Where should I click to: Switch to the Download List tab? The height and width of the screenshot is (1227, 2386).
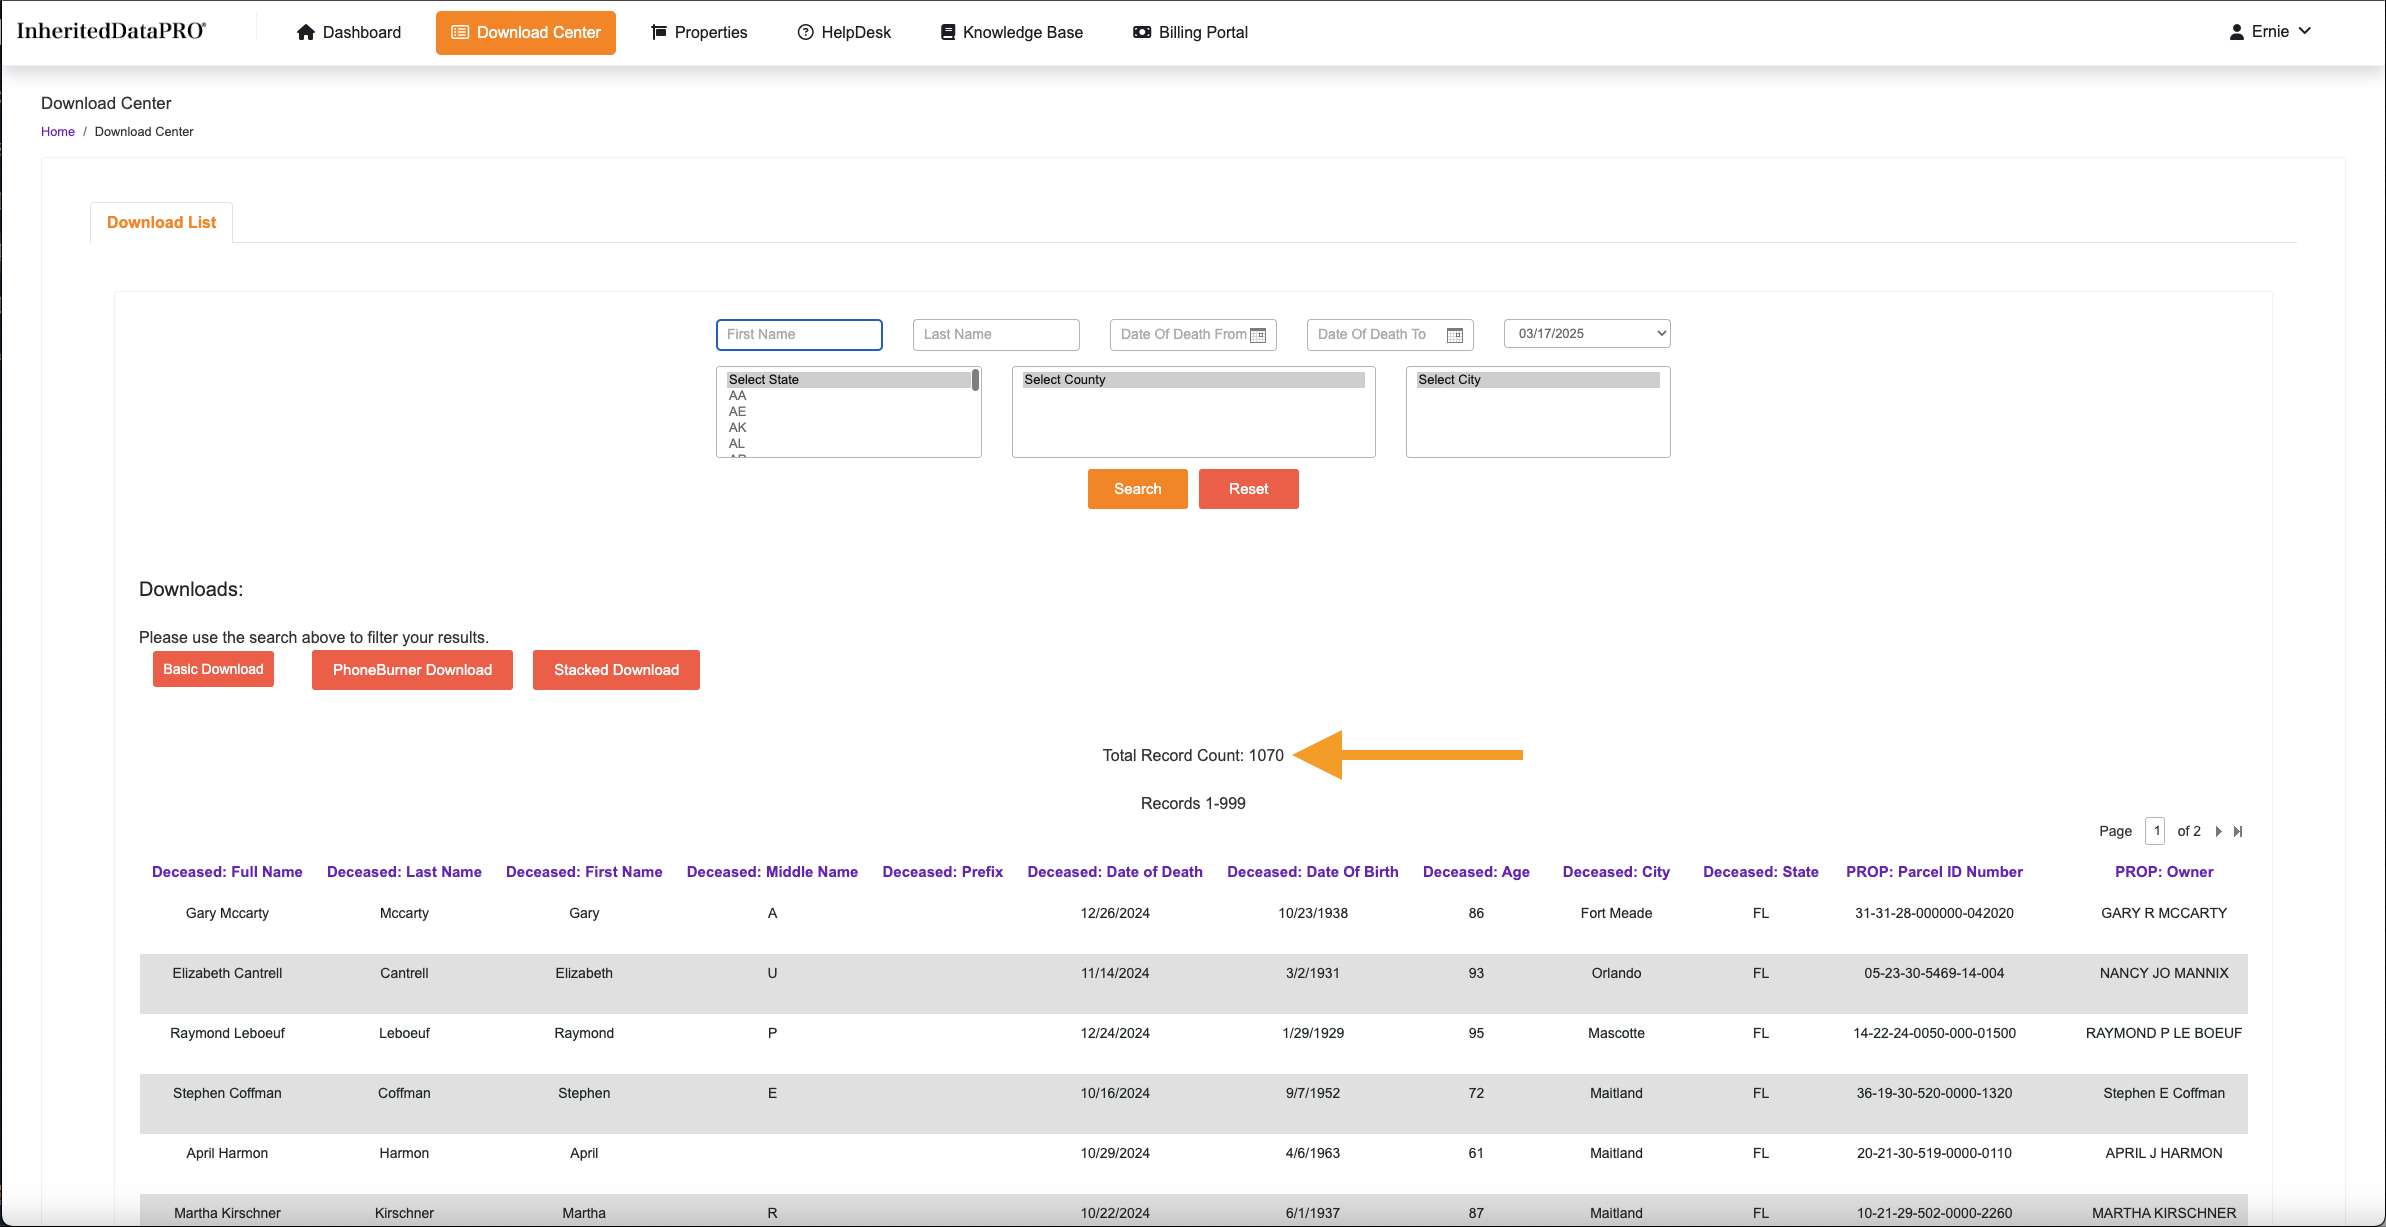pyautogui.click(x=161, y=222)
